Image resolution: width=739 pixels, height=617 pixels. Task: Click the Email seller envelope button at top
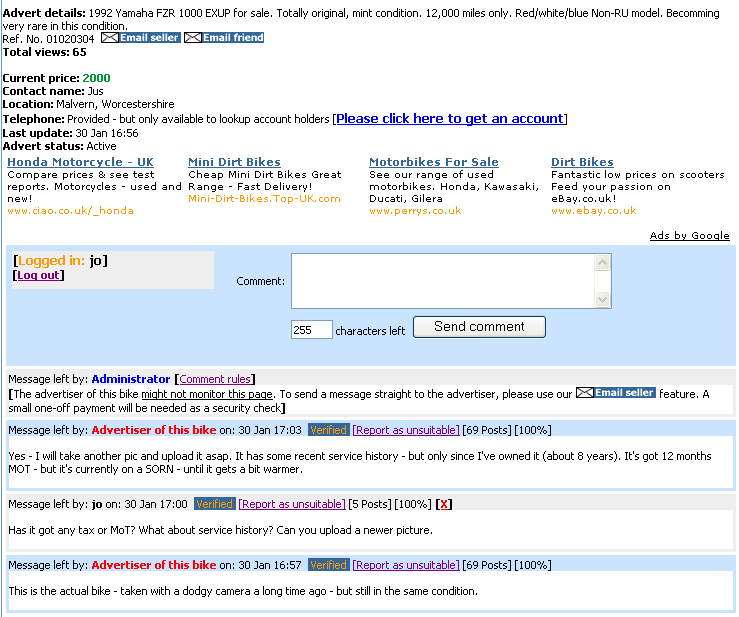coord(141,38)
